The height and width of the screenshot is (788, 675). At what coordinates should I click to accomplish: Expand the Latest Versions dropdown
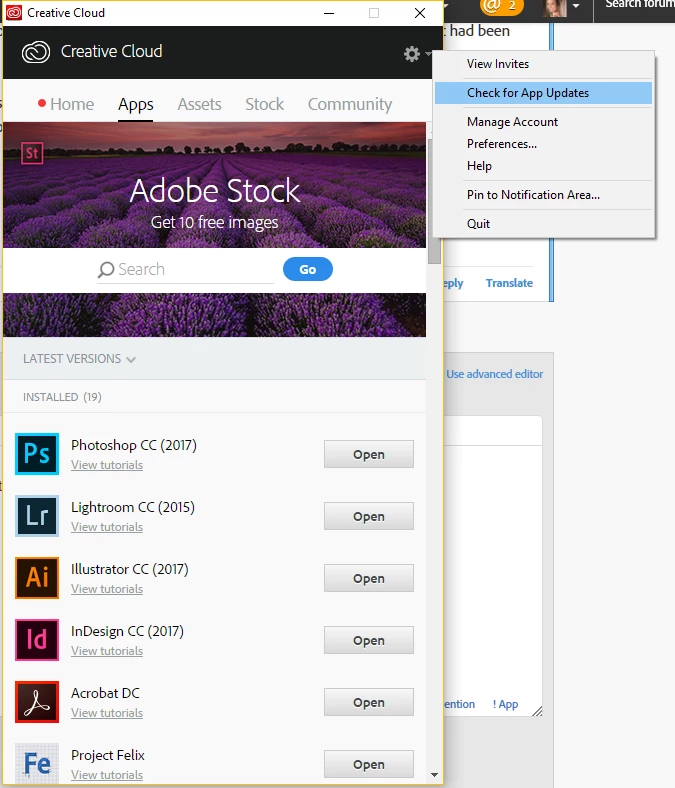pos(79,359)
